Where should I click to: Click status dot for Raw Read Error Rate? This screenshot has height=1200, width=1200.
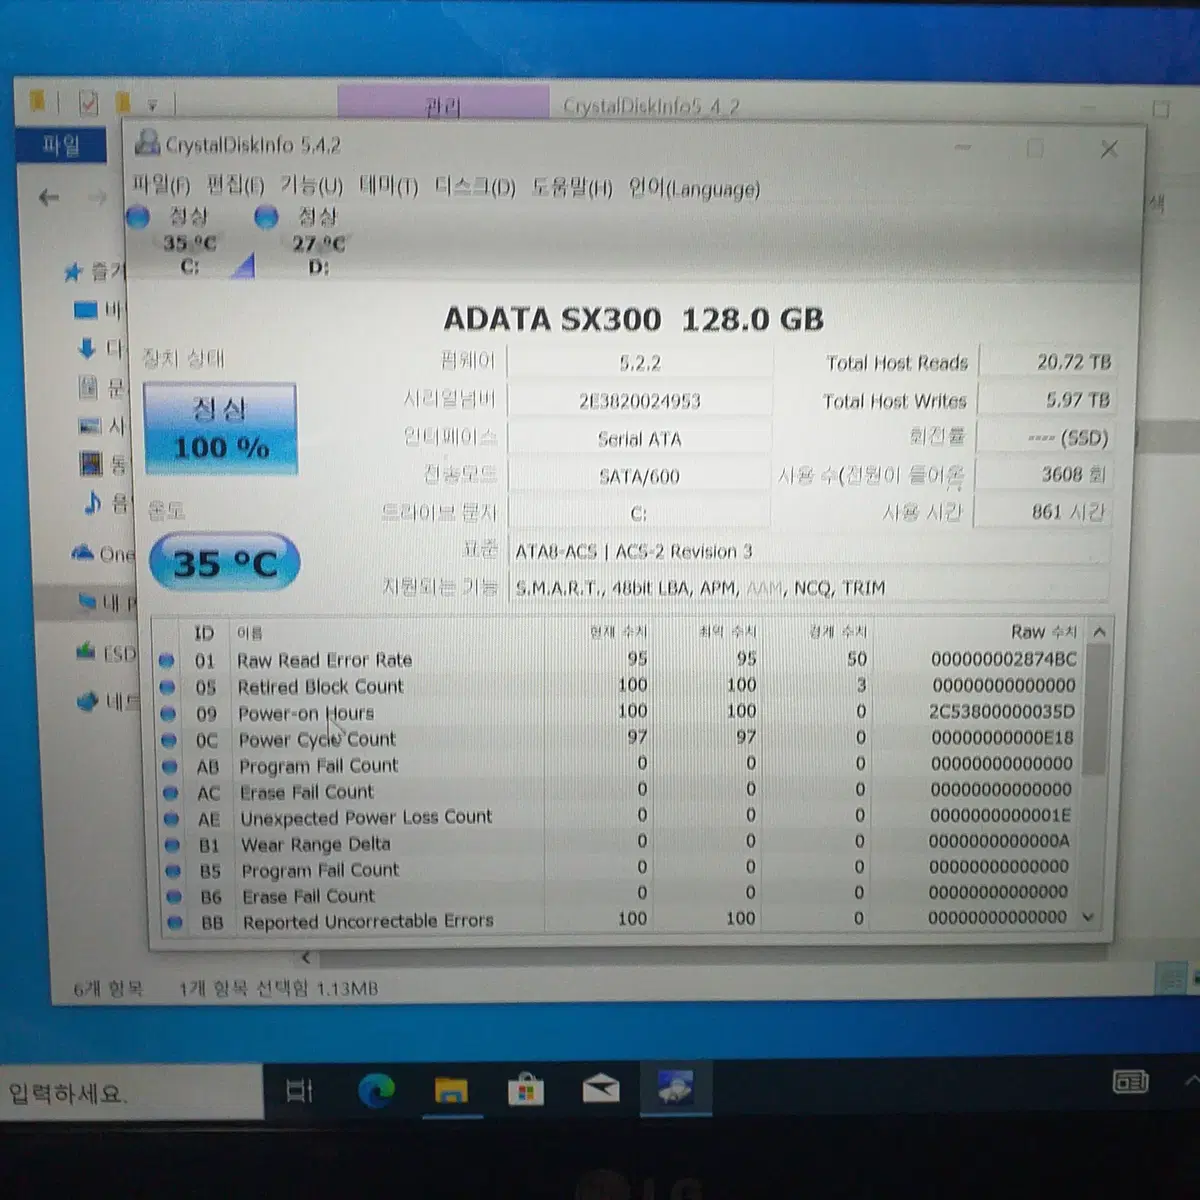tap(167, 660)
